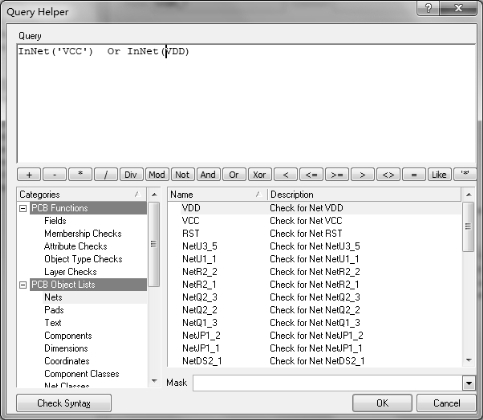Select the NetU1_1 row
The width and height of the screenshot is (483, 420).
[x=314, y=259]
